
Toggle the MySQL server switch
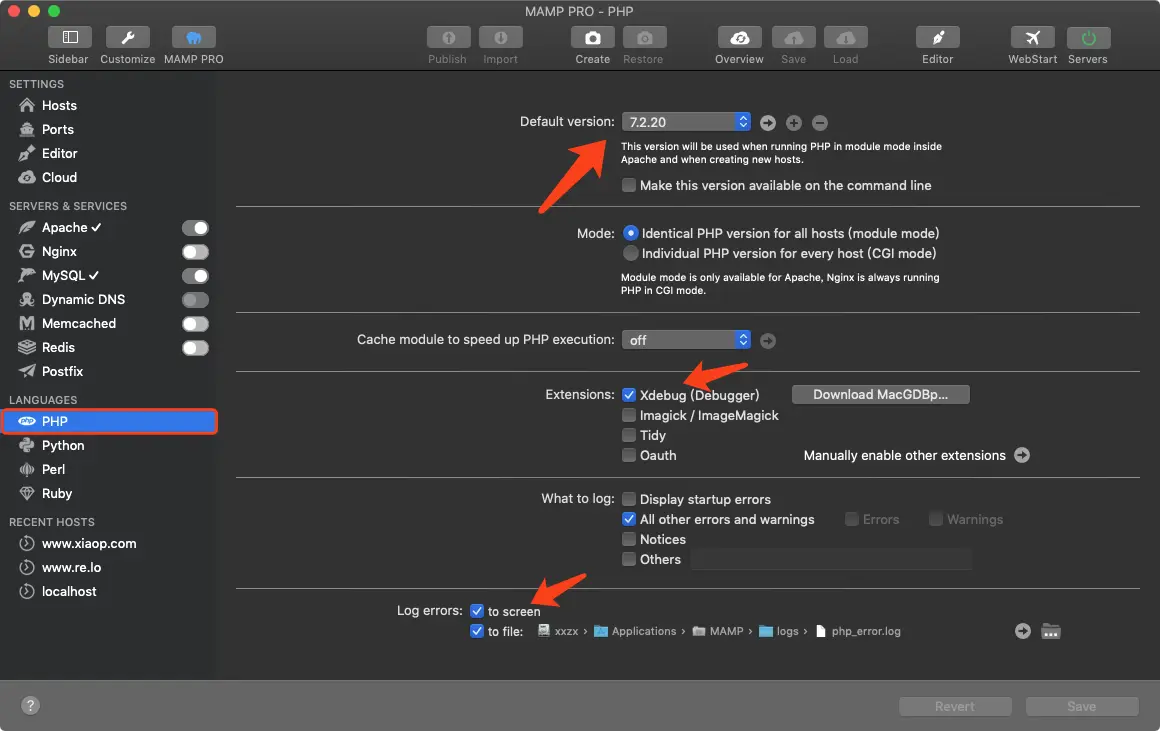click(195, 276)
